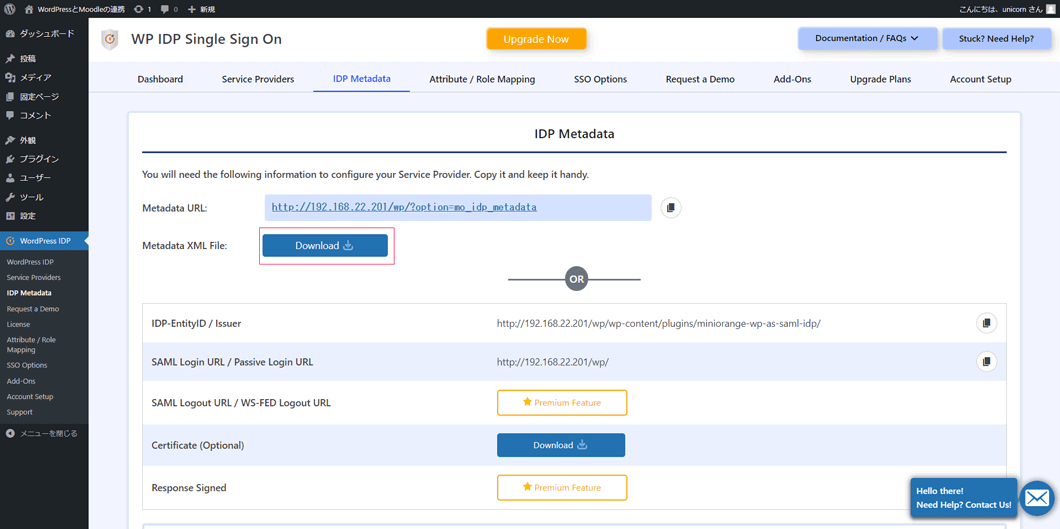
Task: Open the Metadata URL link
Action: (404, 207)
